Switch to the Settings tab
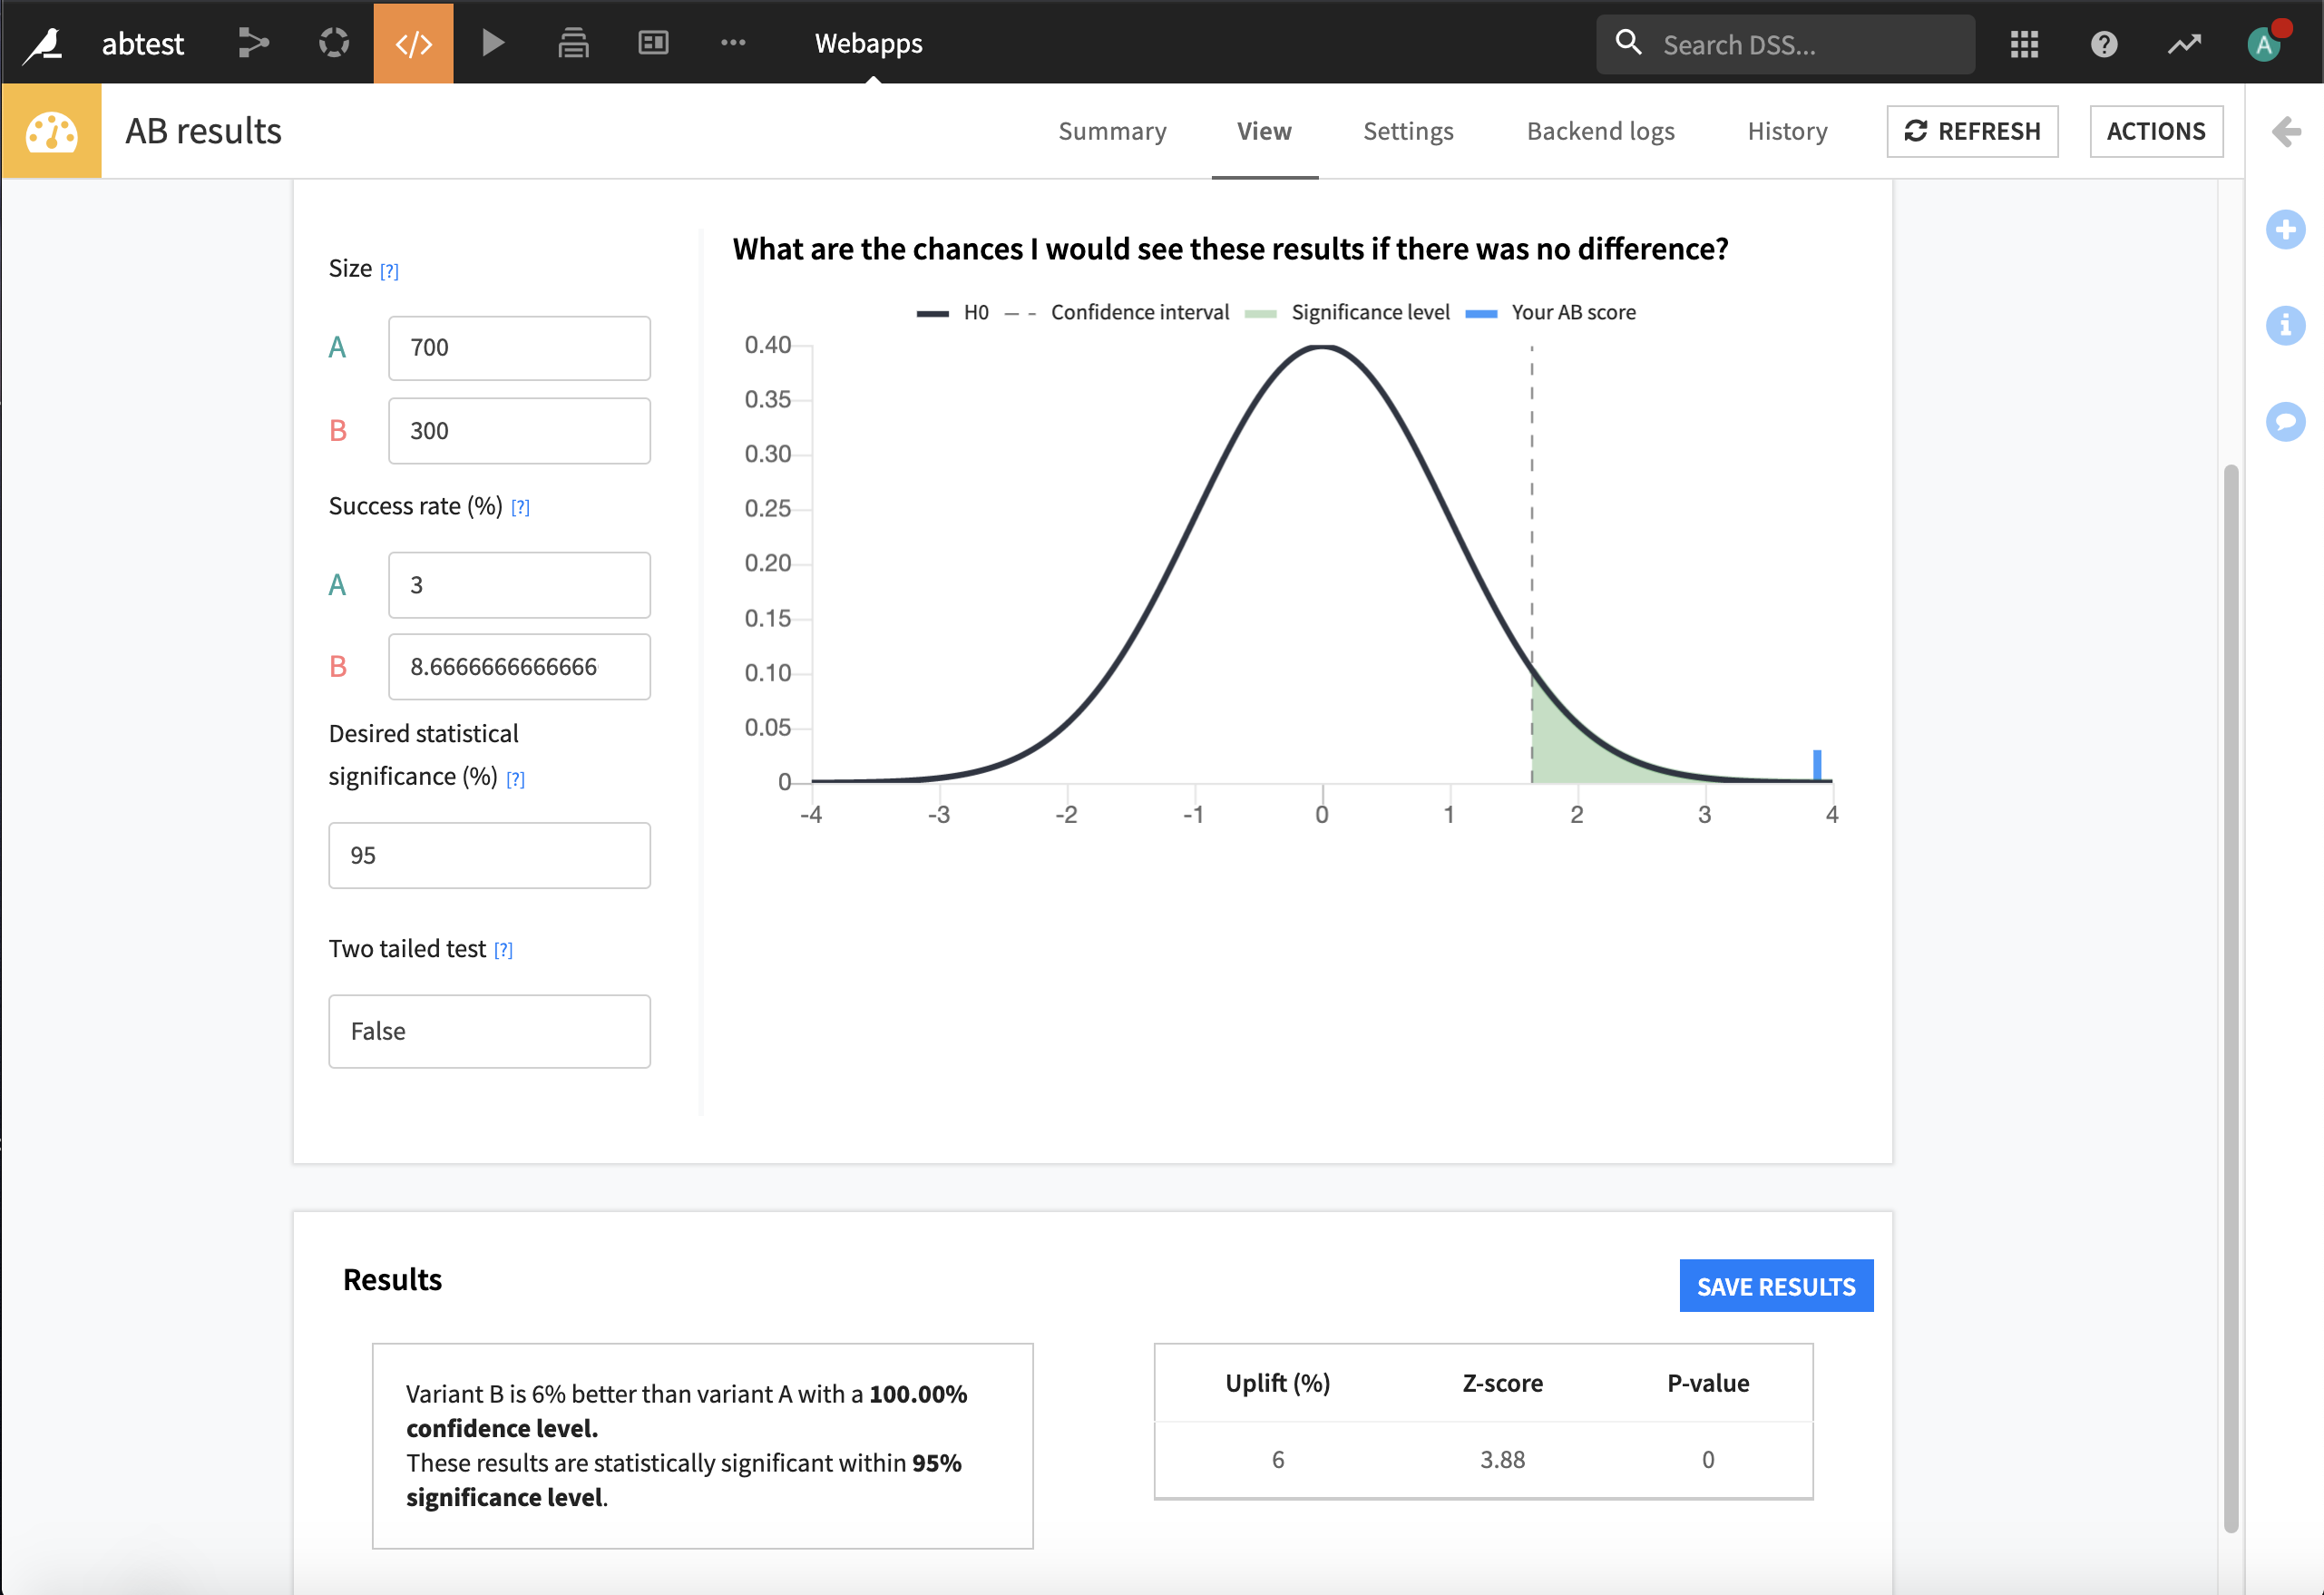 [1407, 131]
